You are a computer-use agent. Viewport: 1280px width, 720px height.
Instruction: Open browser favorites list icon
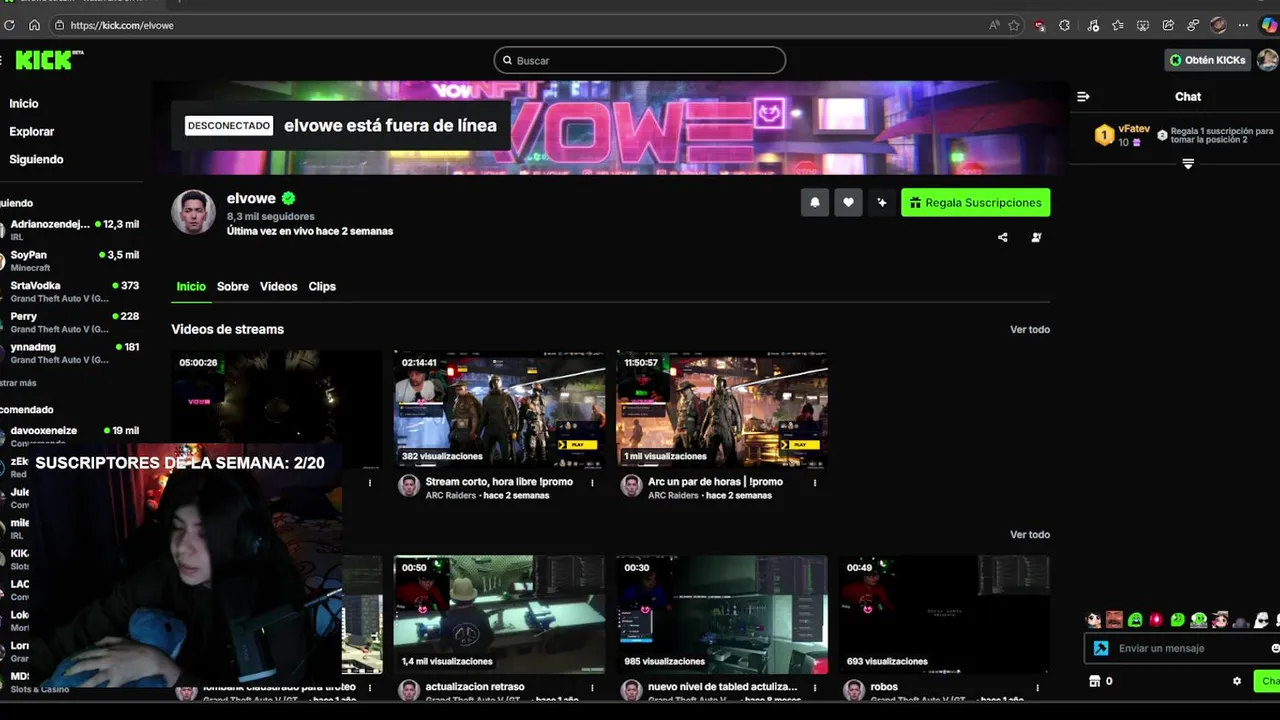pos(1117,25)
